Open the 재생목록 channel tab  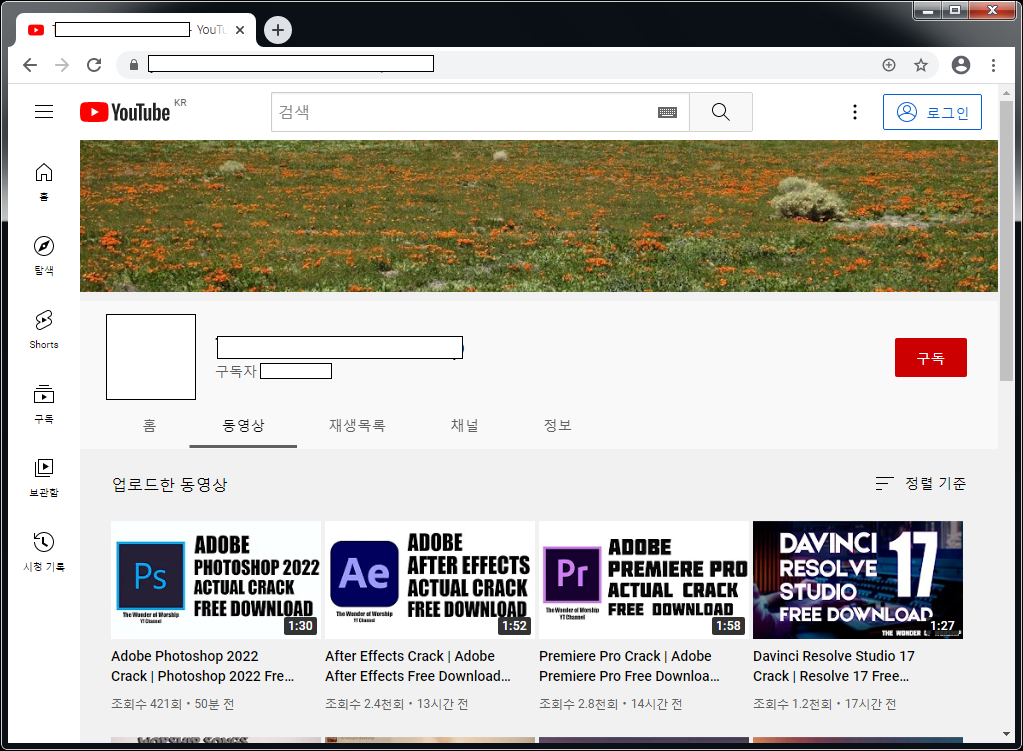pos(357,425)
